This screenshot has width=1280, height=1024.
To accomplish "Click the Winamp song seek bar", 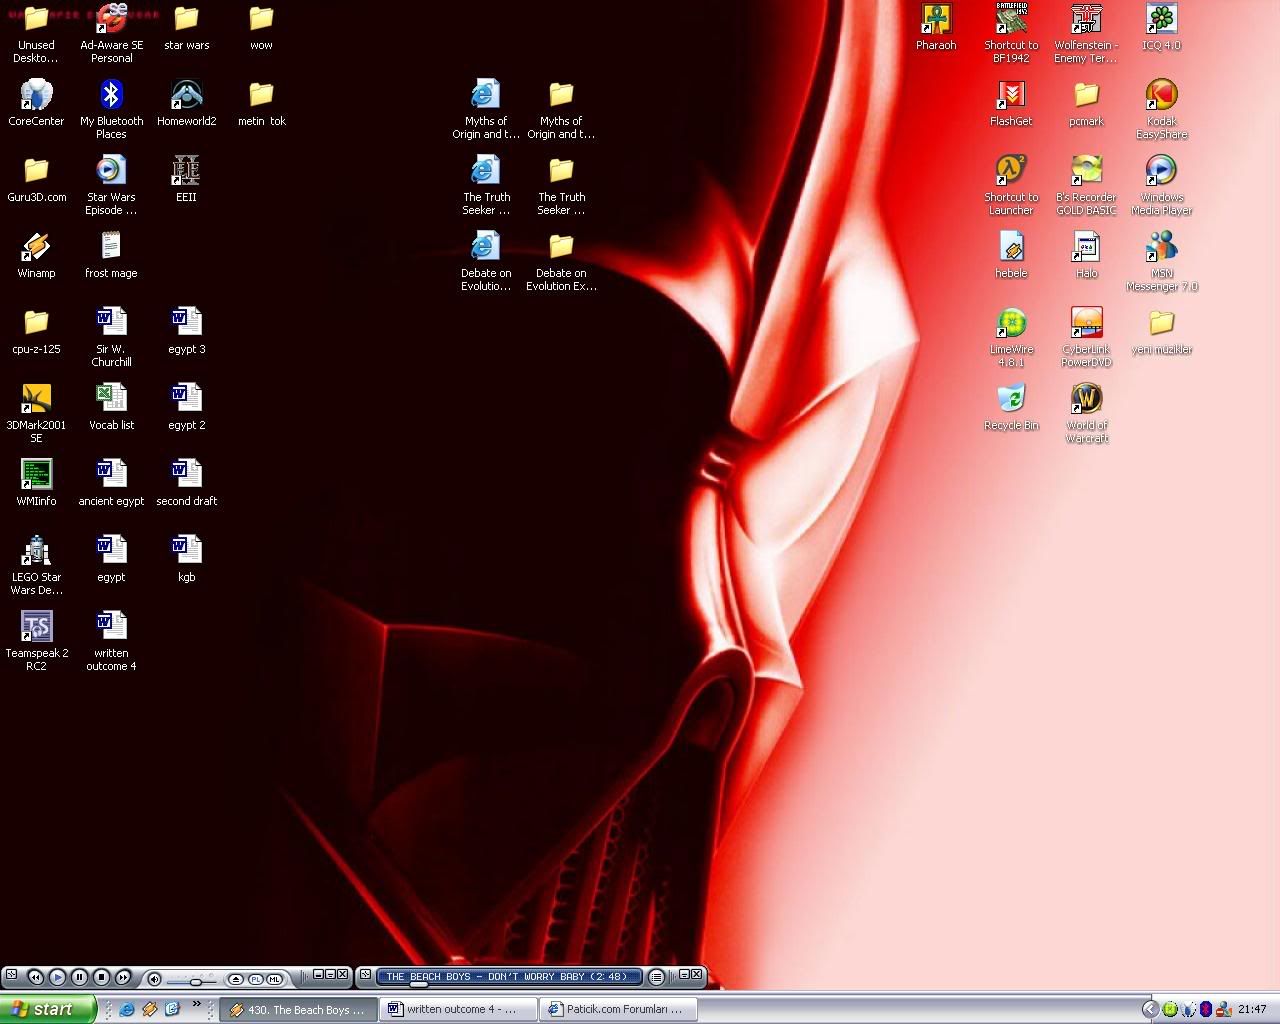I will tap(509, 985).
